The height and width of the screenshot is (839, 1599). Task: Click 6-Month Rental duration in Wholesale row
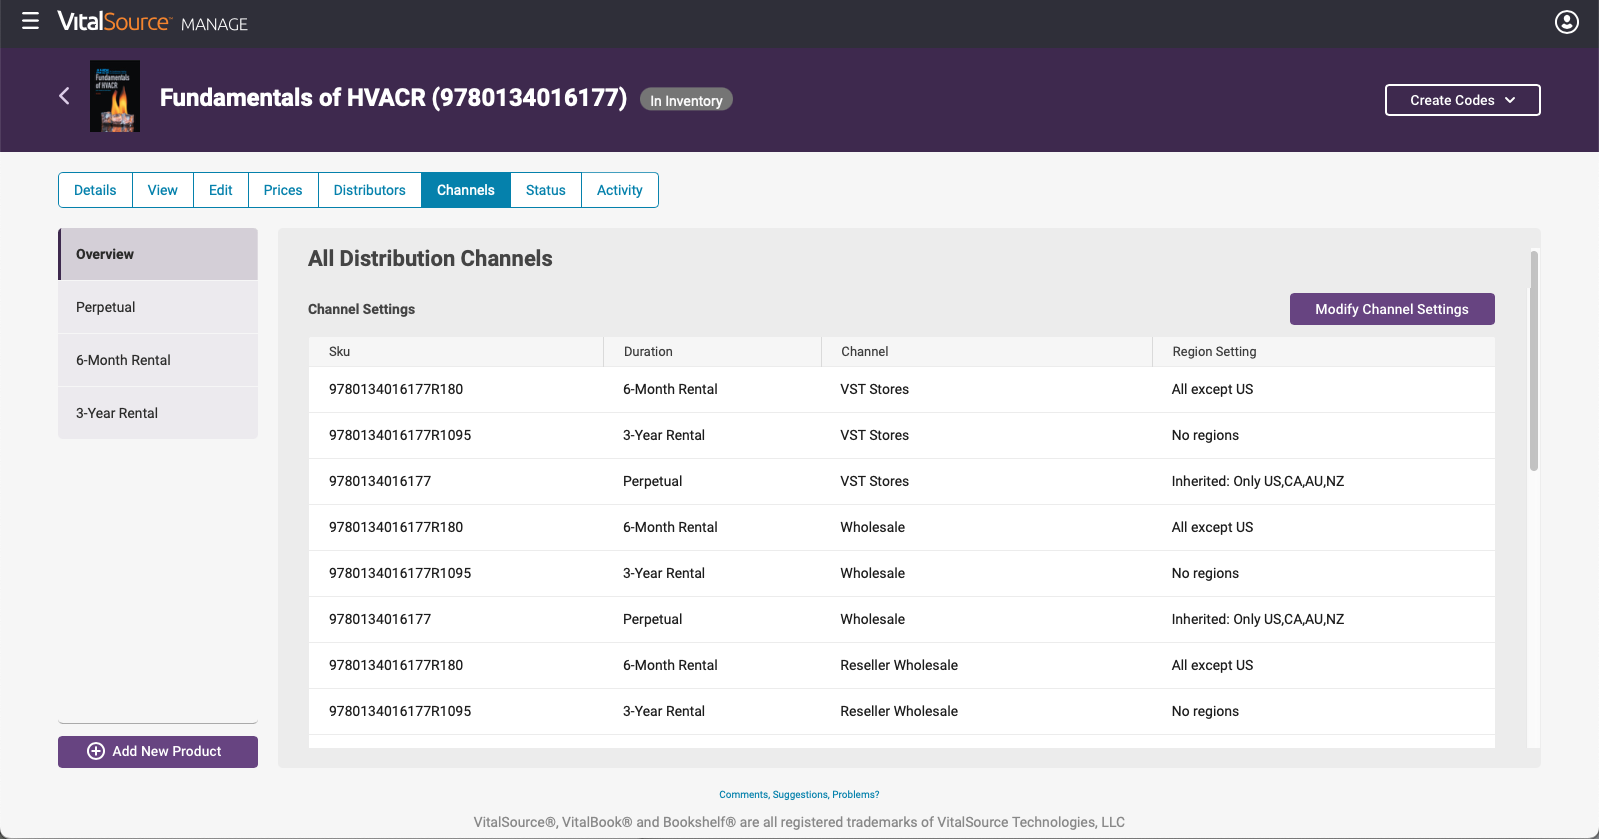670,527
